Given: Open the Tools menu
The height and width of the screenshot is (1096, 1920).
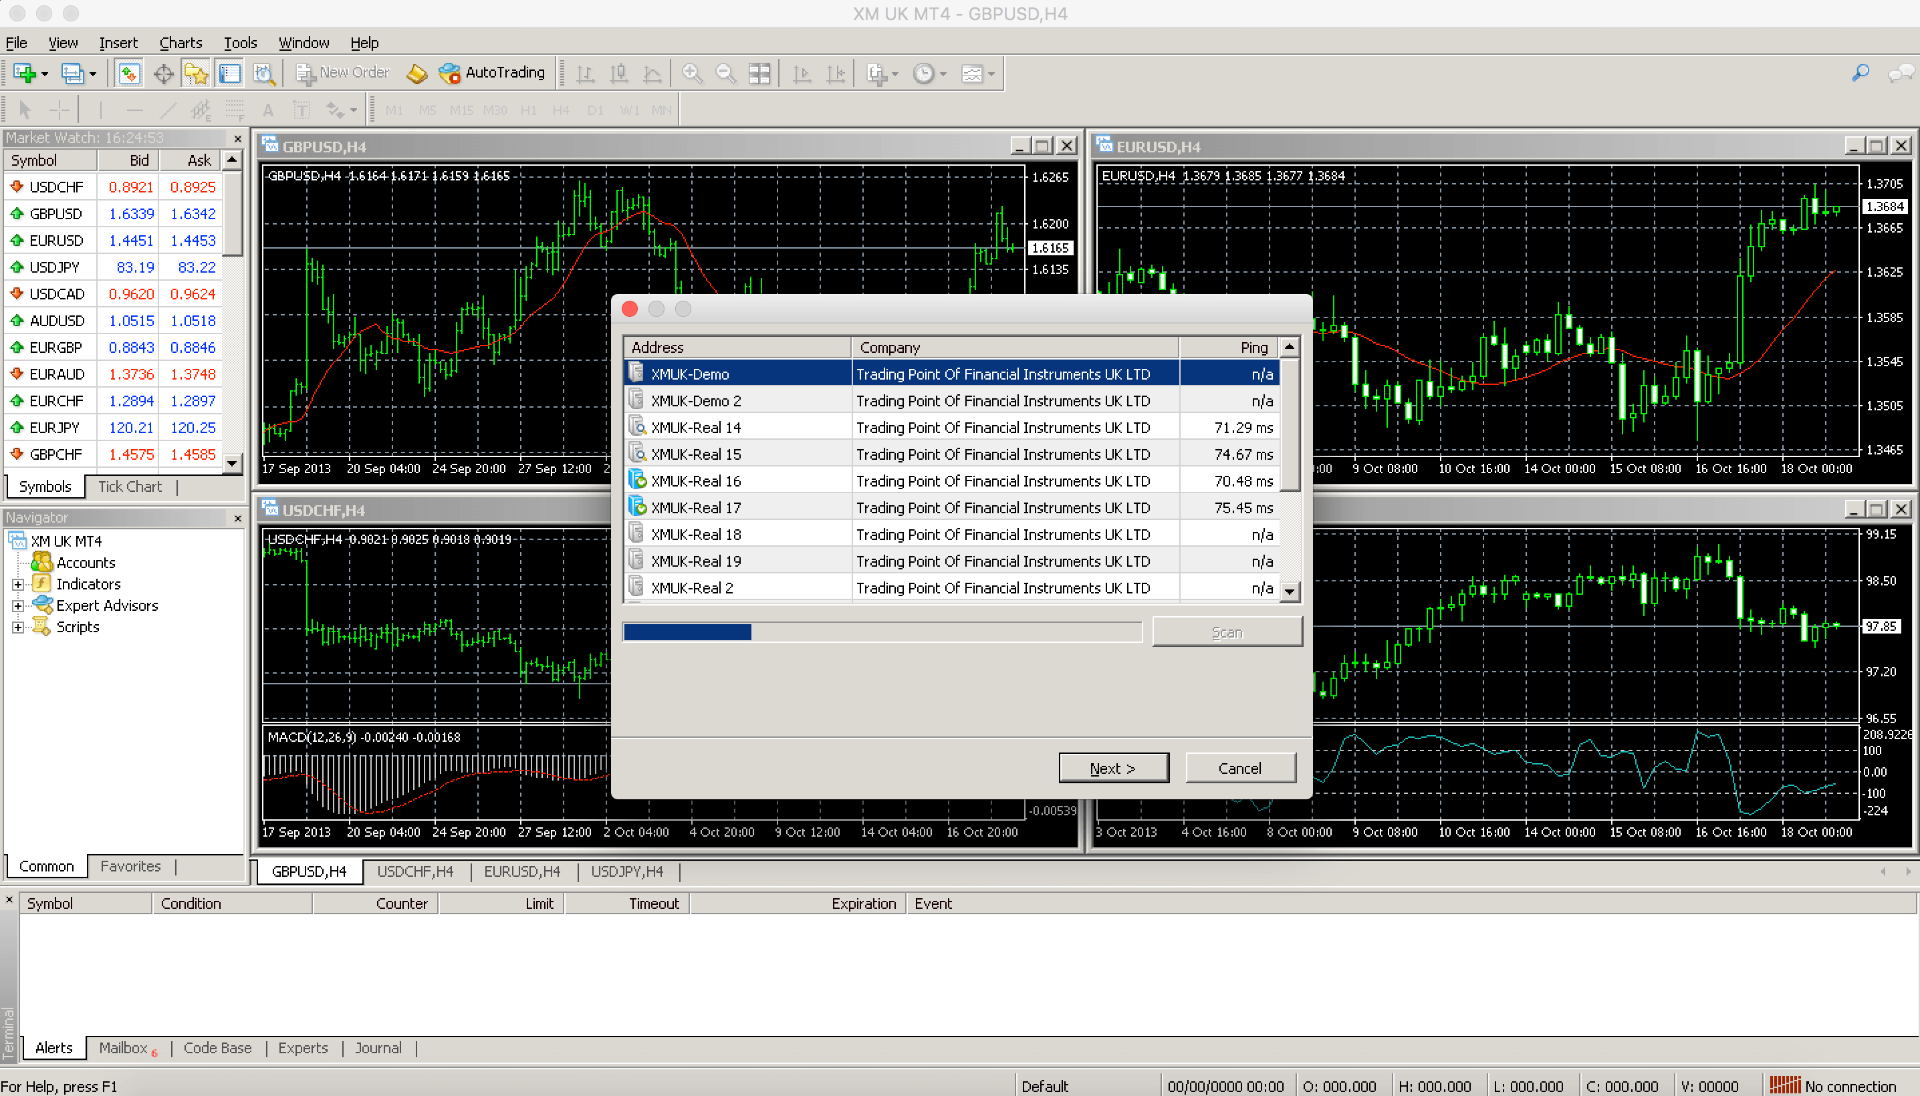Looking at the screenshot, I should click(240, 42).
